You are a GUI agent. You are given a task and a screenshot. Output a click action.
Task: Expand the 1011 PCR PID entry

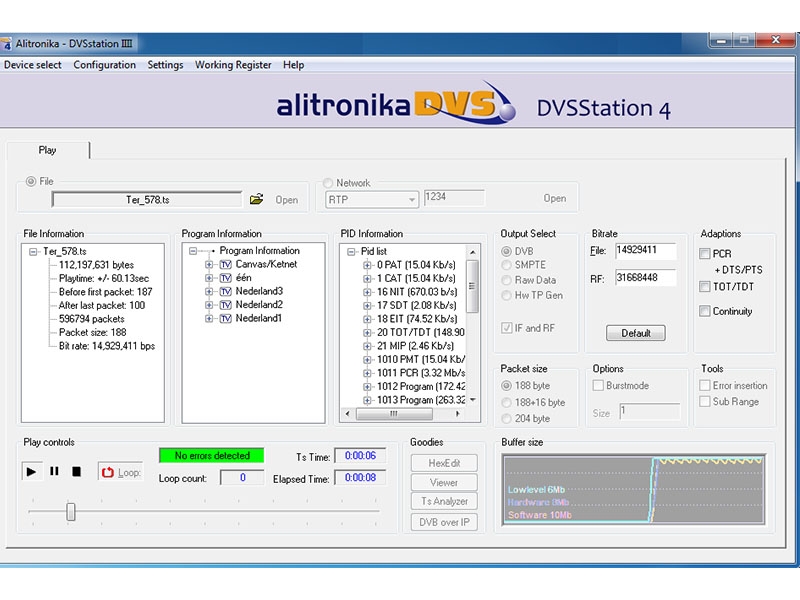367,373
